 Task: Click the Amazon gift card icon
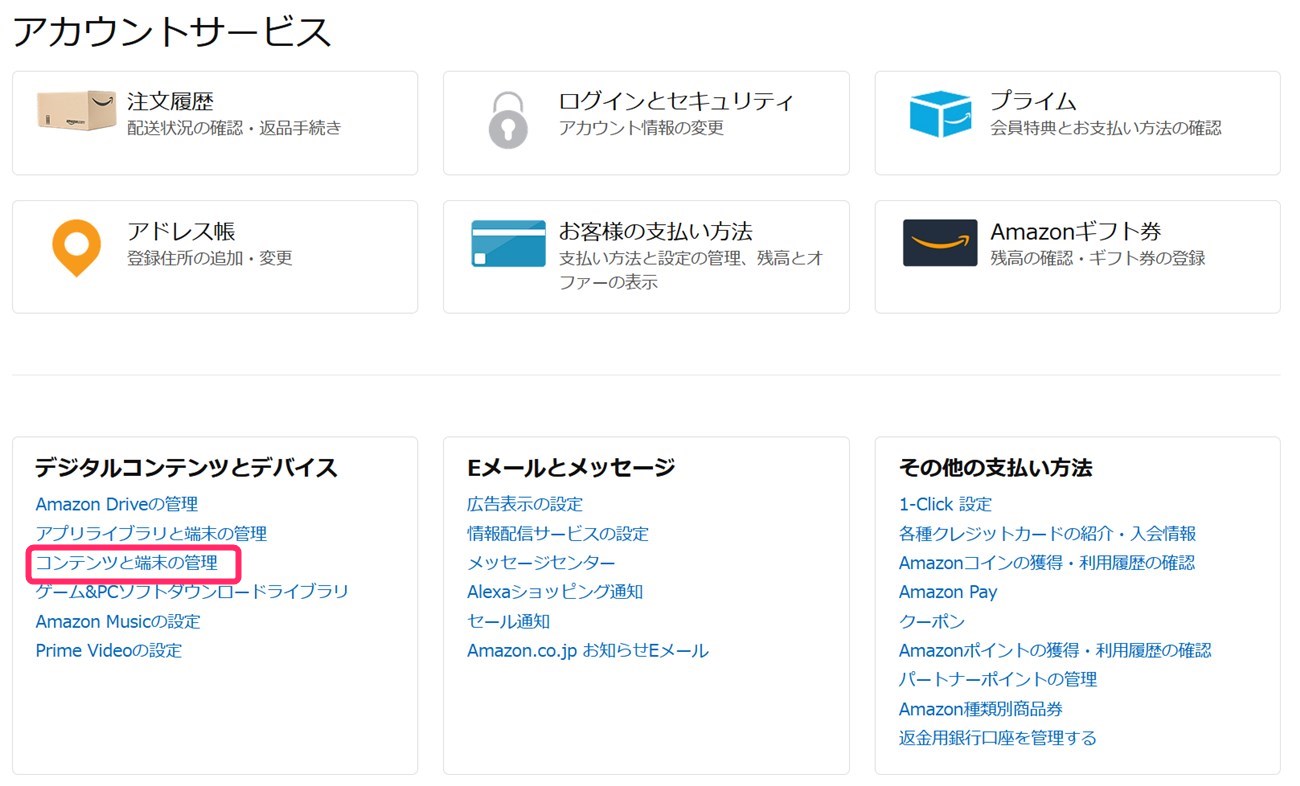[940, 243]
